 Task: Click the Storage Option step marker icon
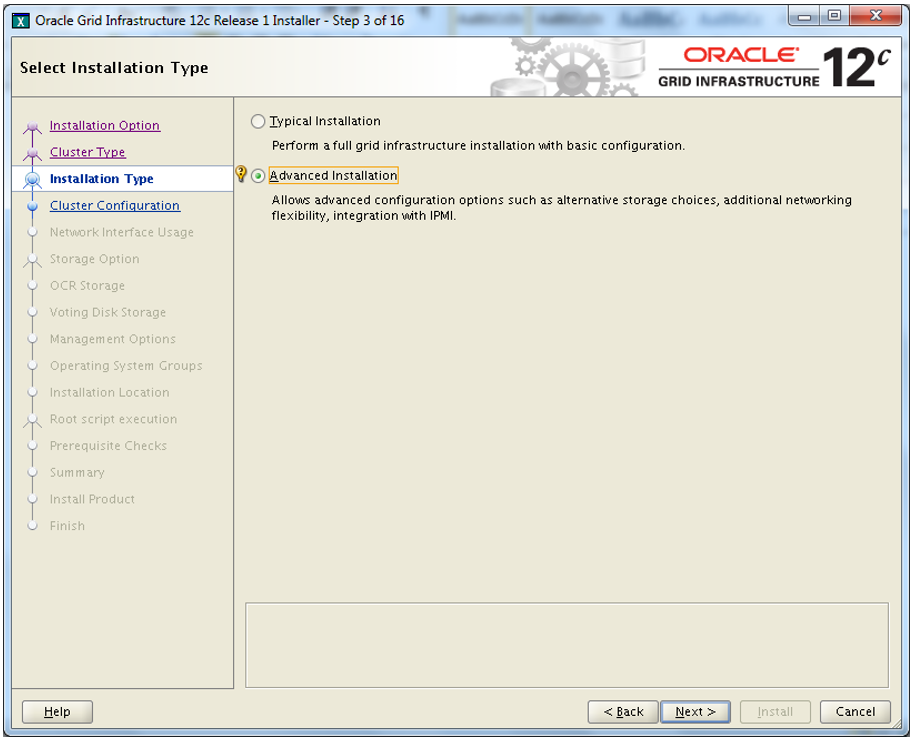pos(33,260)
